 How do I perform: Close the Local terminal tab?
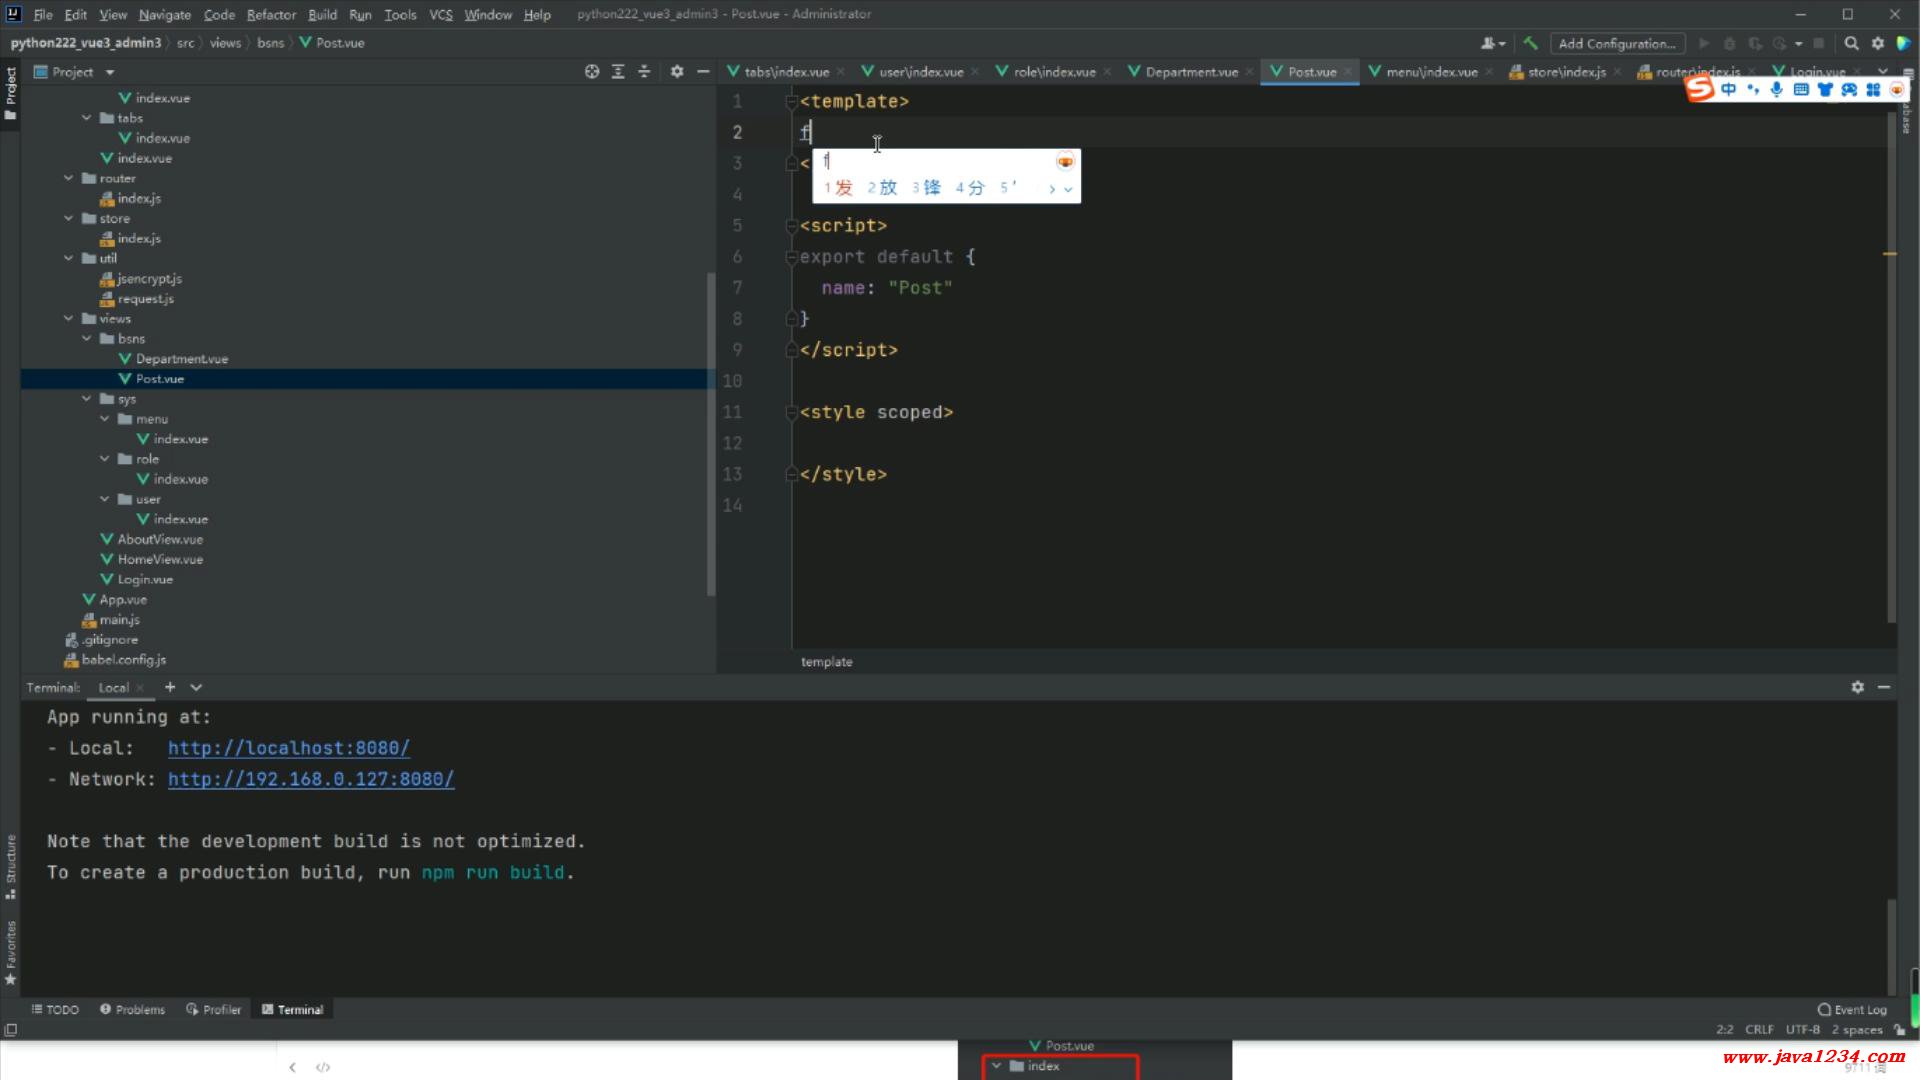coord(140,688)
